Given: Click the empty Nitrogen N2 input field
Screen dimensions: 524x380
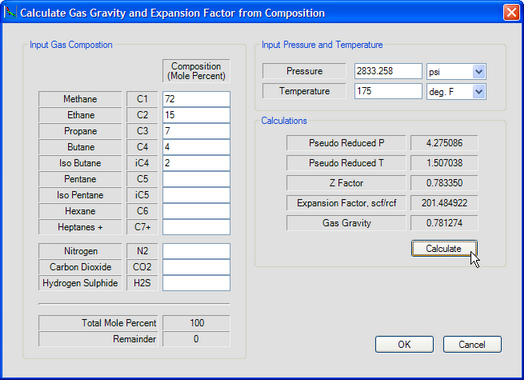Looking at the screenshot, I should pyautogui.click(x=196, y=251).
